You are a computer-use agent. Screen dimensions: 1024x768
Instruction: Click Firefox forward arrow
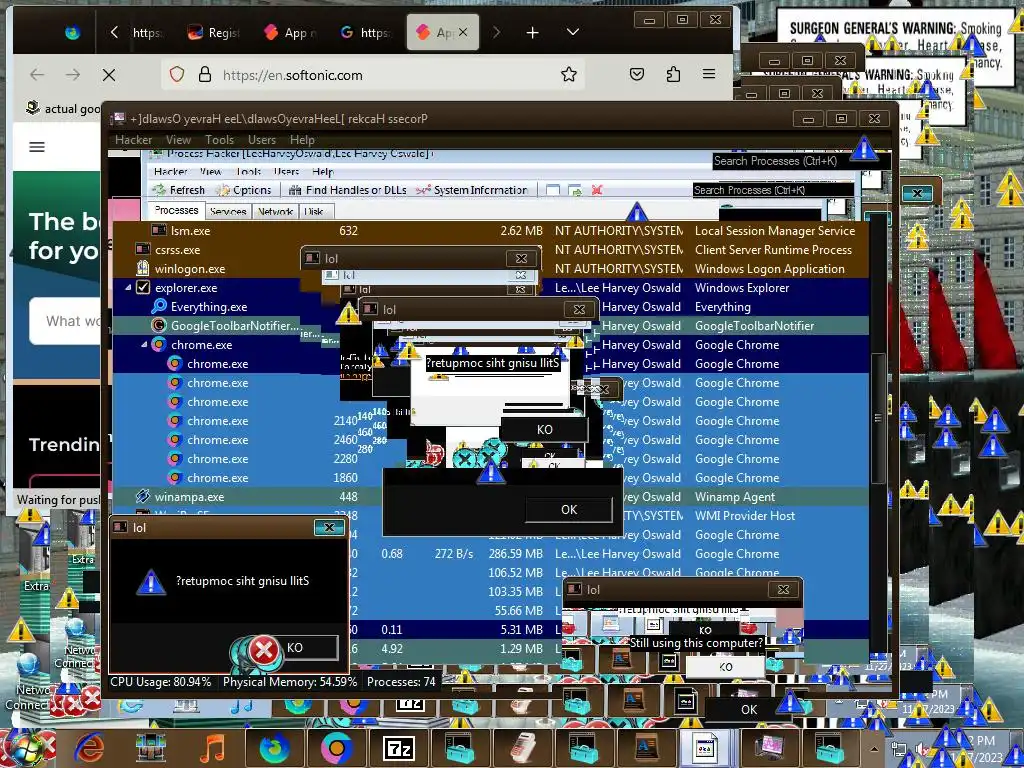[x=72, y=74]
